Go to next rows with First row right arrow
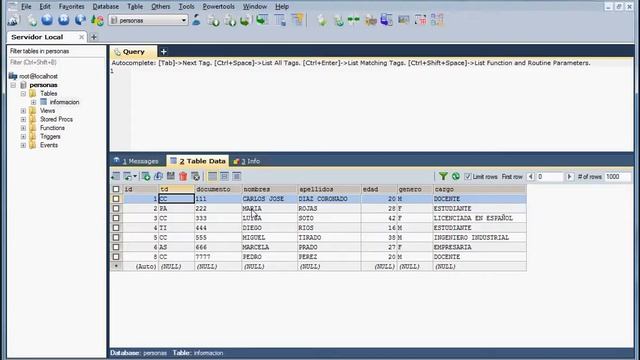The width and height of the screenshot is (640, 360). pyautogui.click(x=569, y=177)
